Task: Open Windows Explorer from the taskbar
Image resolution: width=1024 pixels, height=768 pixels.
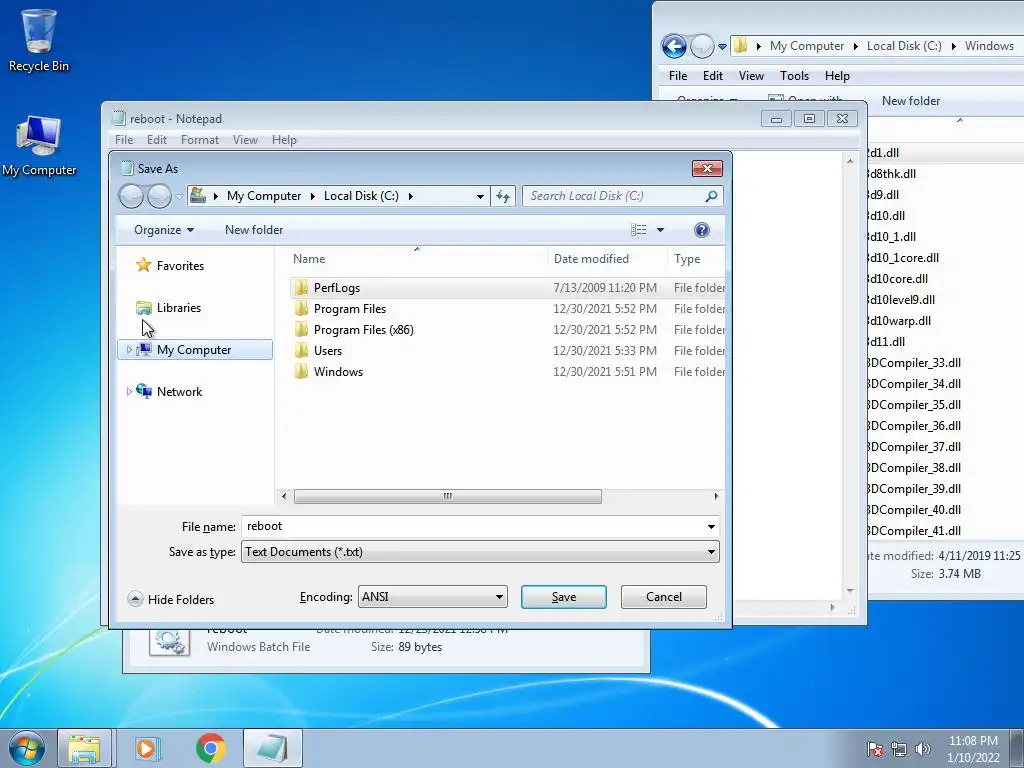Action: (84, 748)
